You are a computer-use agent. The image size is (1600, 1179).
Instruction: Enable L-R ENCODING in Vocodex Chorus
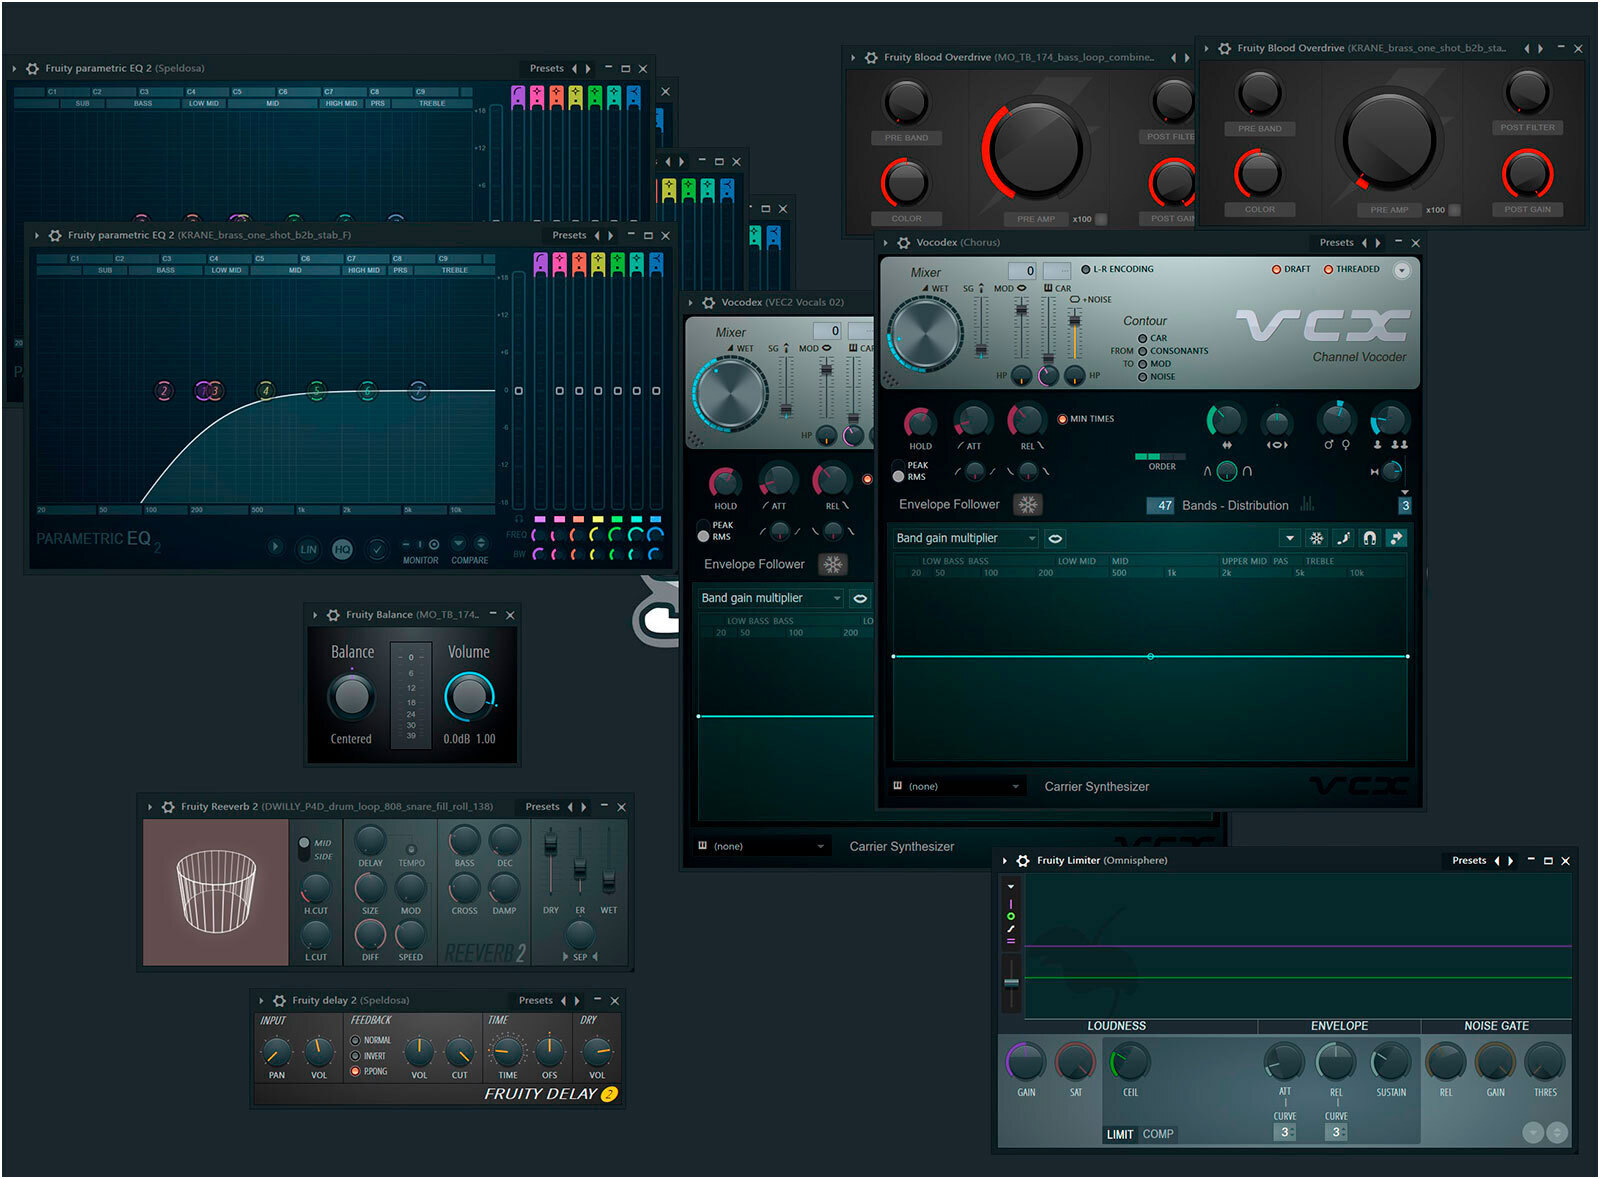(1086, 269)
